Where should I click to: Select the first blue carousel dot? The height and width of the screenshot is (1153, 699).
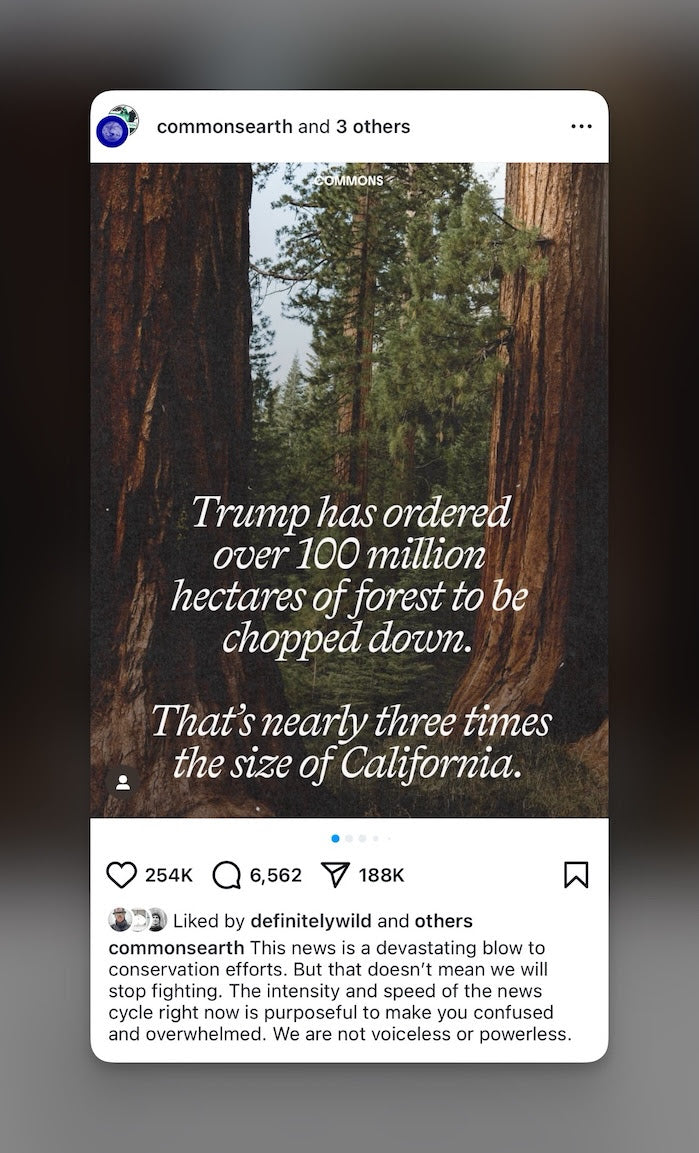click(x=335, y=838)
